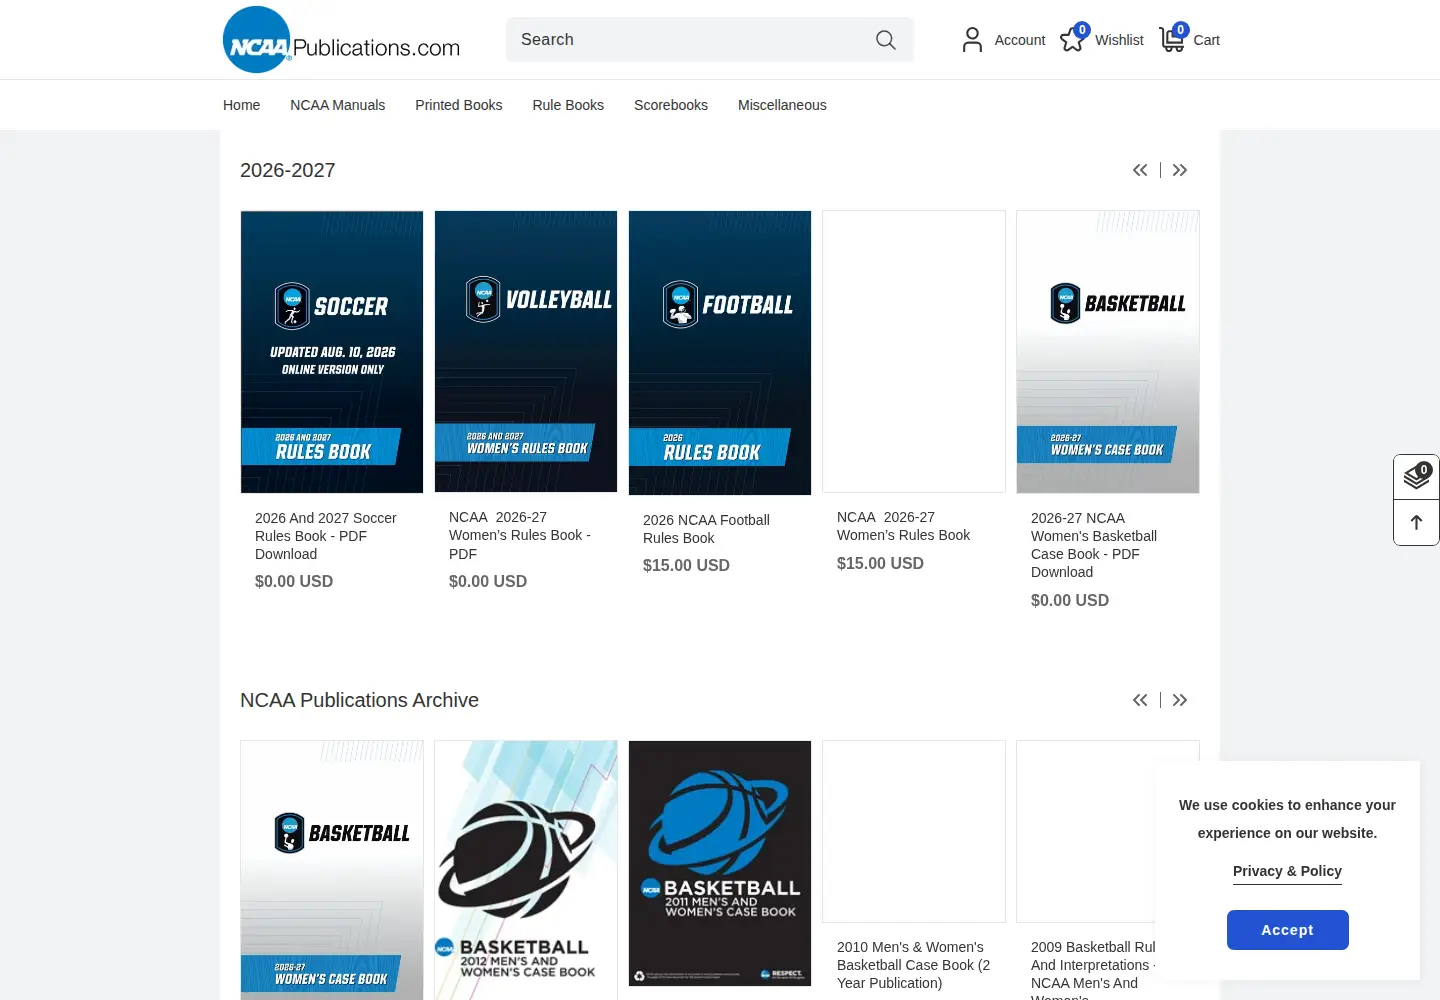The image size is (1440, 1000).
Task: Open '2026-27 NCAA Women's Basketball Case Book' title
Action: tap(1094, 545)
